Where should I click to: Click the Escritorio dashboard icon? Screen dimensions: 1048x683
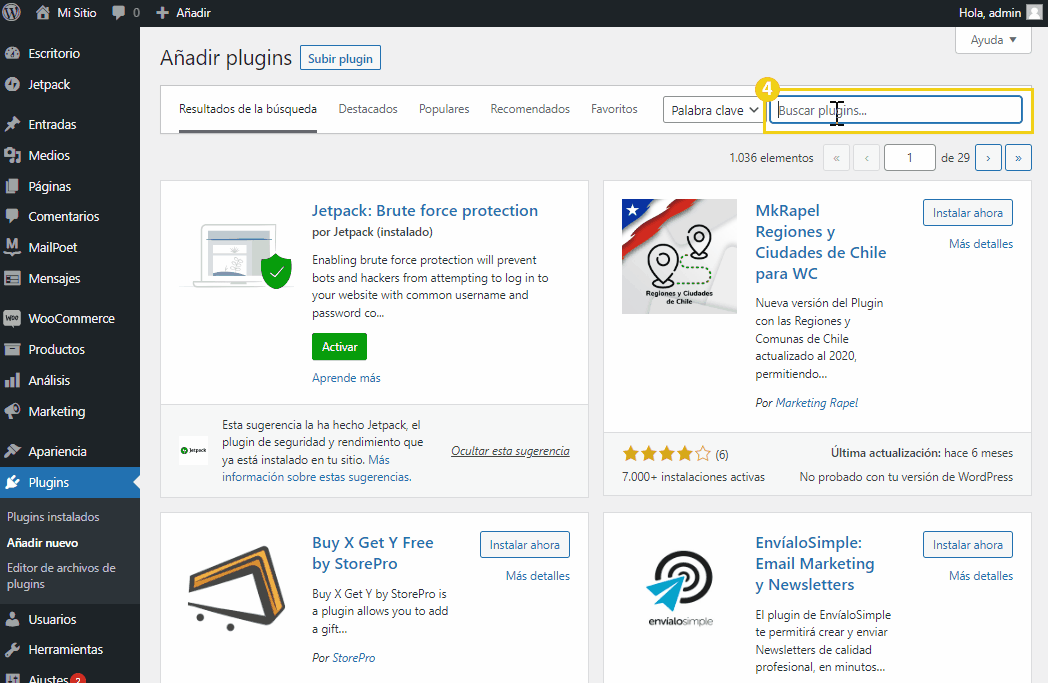(x=12, y=53)
